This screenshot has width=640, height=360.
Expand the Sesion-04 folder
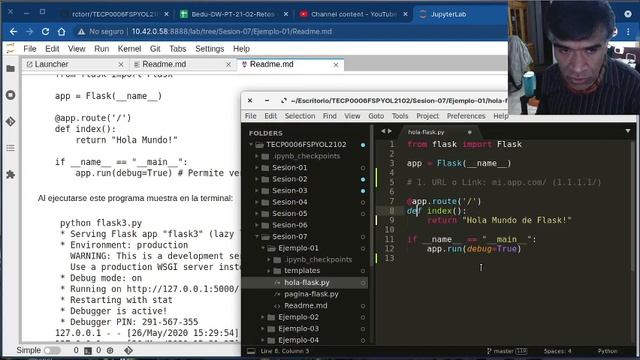point(257,202)
